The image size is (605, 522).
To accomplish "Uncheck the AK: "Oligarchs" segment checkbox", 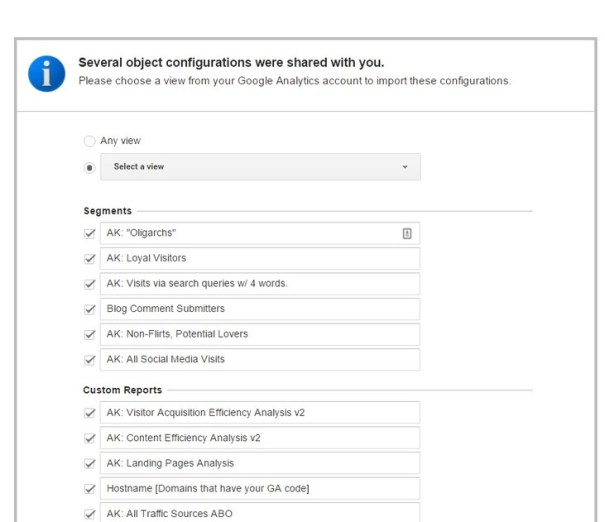I will (x=90, y=233).
